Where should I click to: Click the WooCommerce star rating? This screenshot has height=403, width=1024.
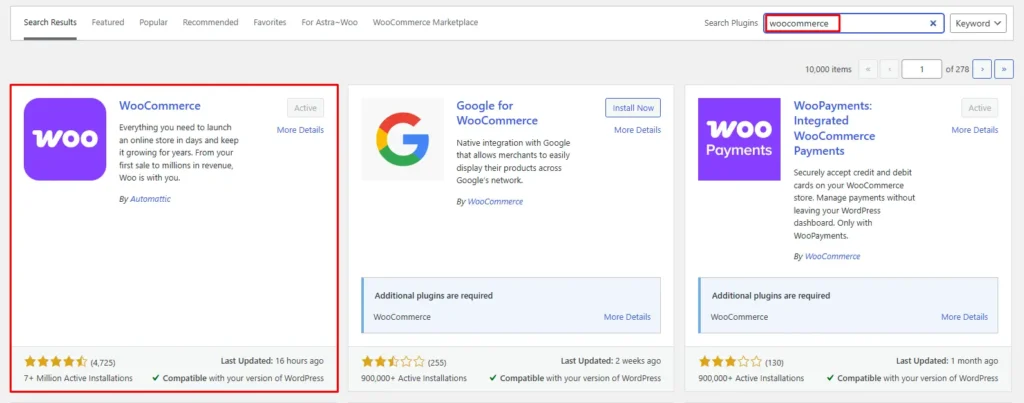coord(56,362)
